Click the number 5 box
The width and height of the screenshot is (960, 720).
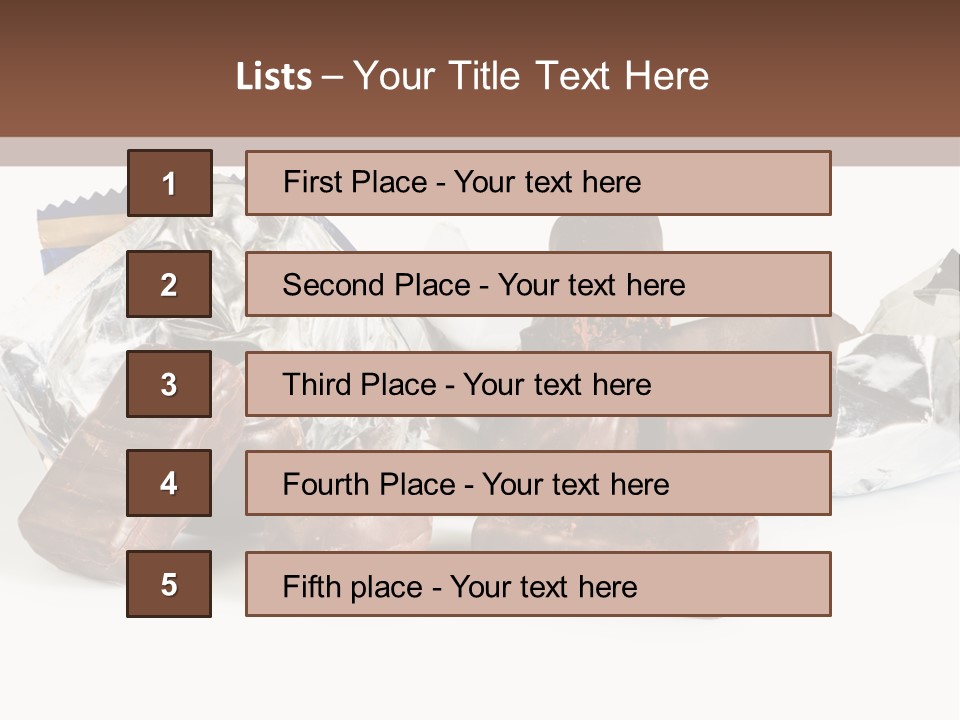coord(169,584)
